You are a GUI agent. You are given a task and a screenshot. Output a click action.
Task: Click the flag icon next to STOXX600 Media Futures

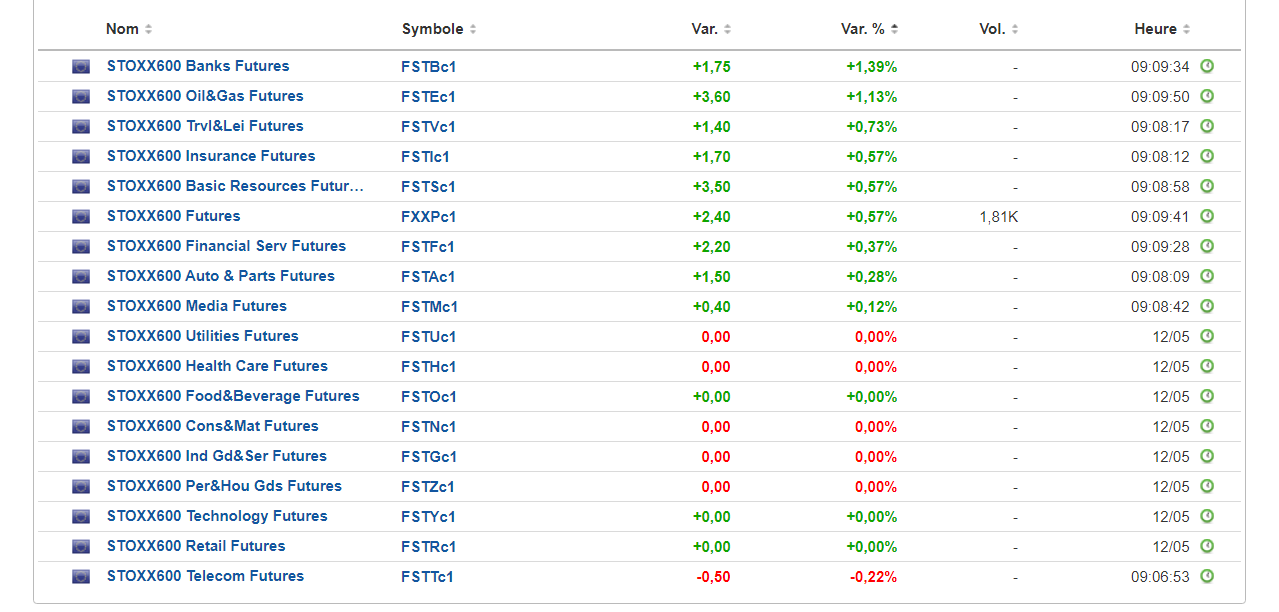81,307
